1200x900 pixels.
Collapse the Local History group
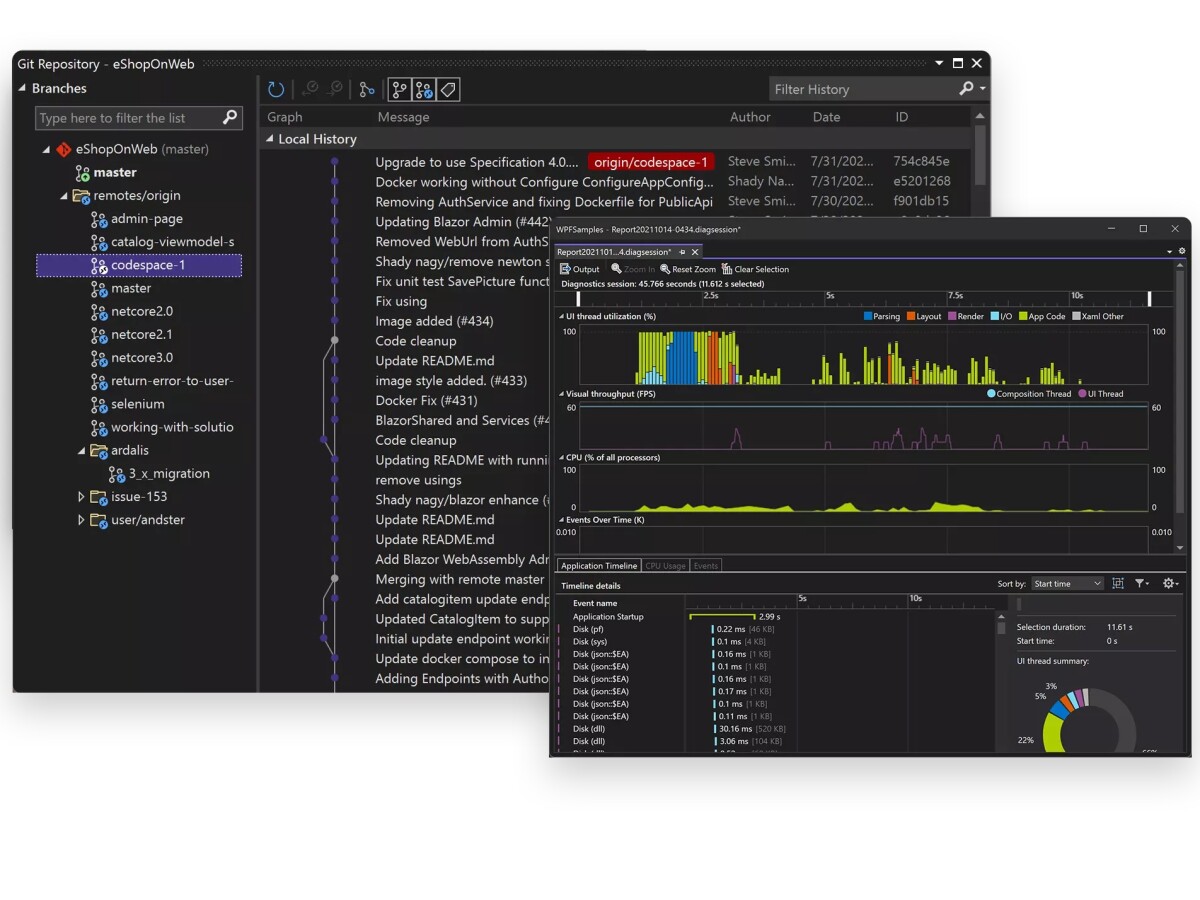270,139
